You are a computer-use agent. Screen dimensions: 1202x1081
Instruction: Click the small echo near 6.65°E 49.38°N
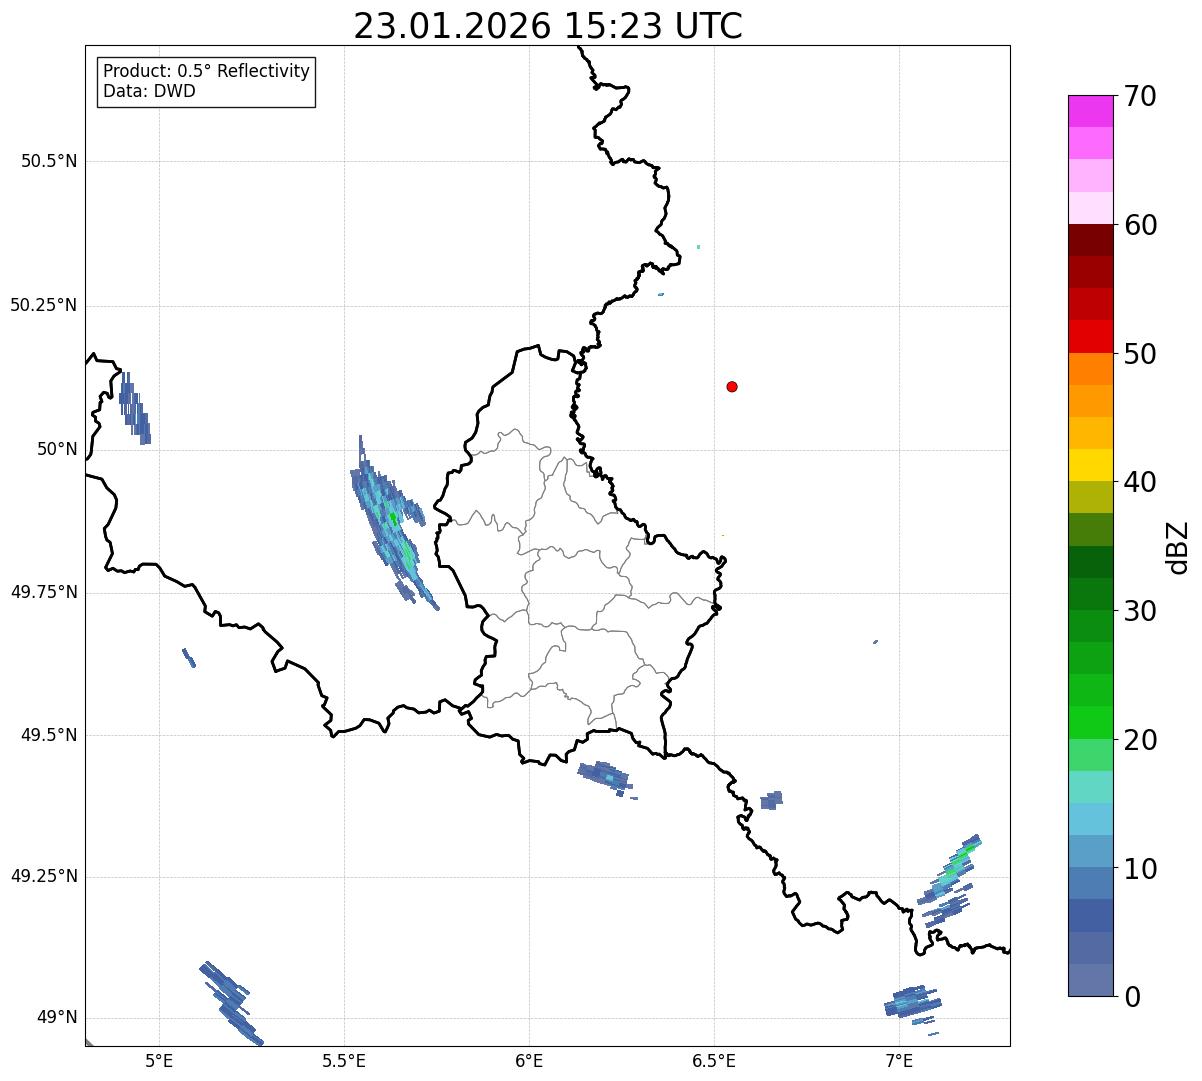pos(771,800)
